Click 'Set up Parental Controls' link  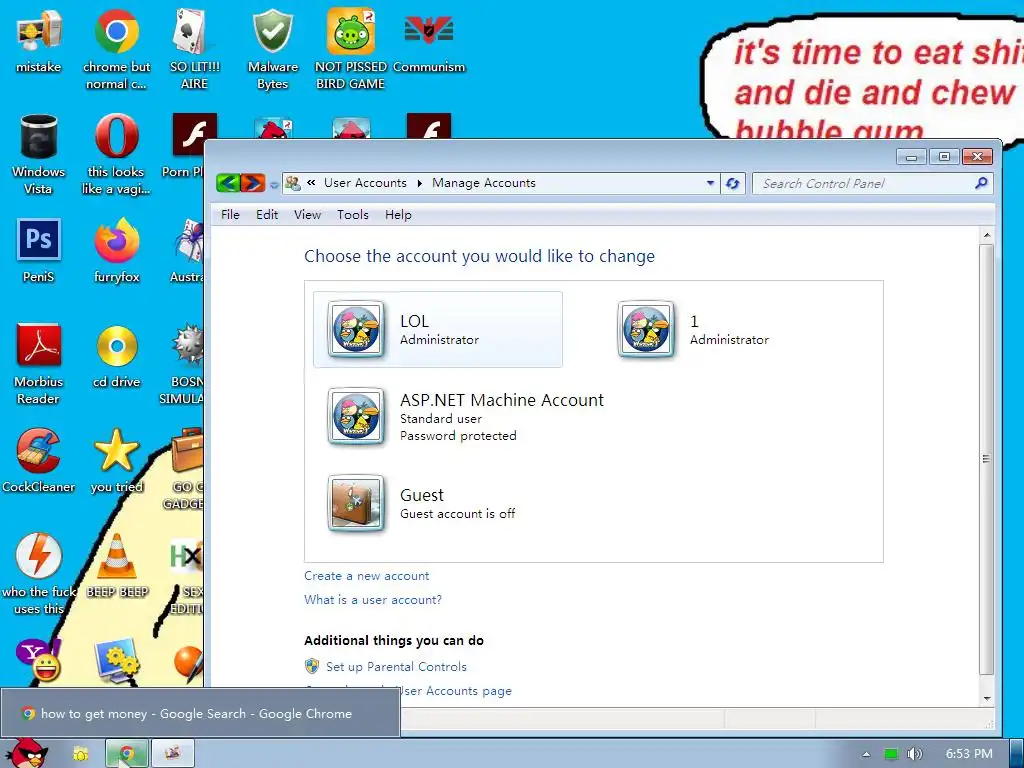[396, 667]
